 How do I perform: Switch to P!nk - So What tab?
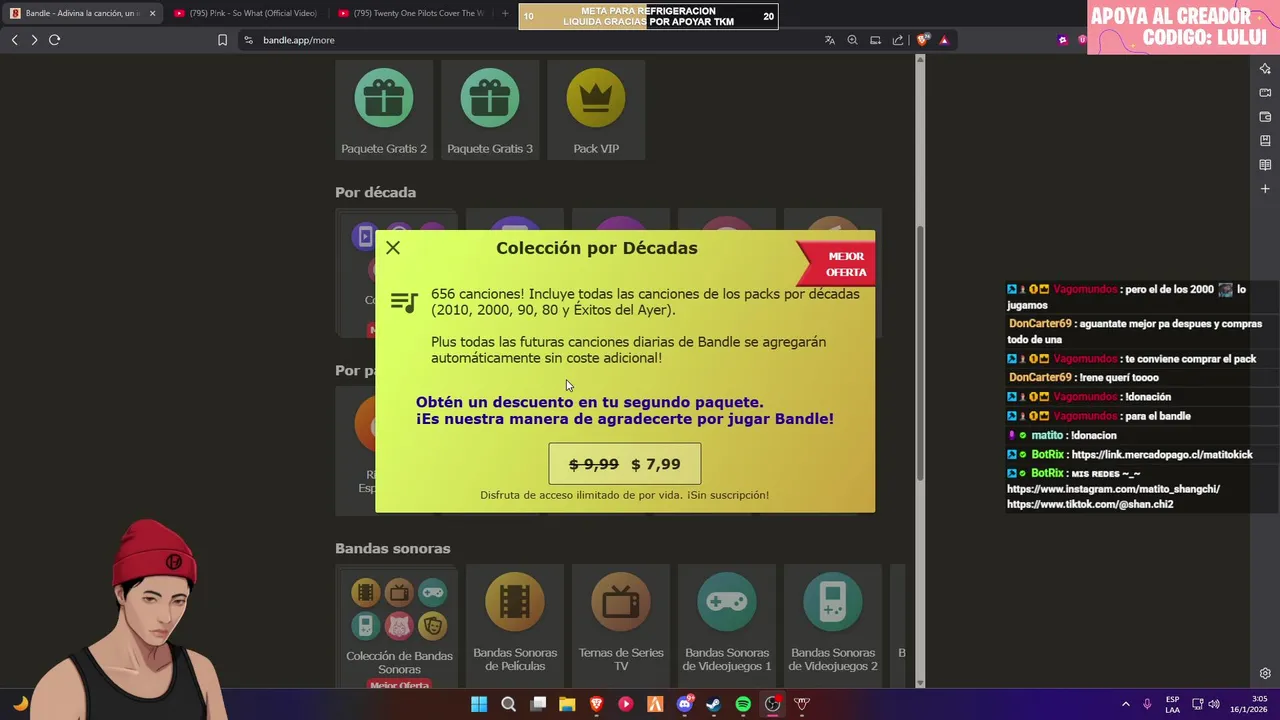coord(245,13)
